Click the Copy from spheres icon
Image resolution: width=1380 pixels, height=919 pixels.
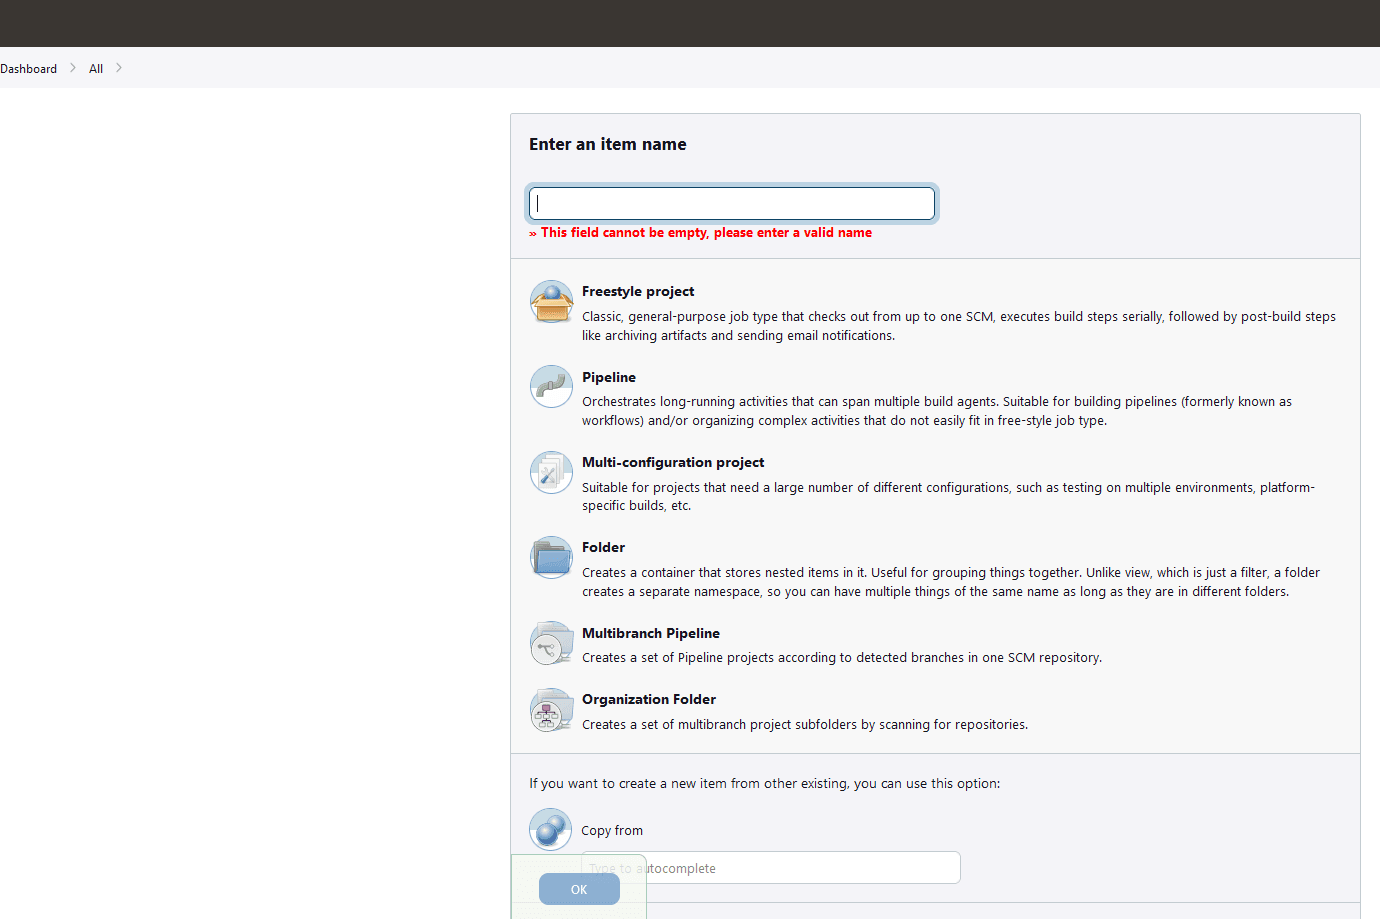550,829
